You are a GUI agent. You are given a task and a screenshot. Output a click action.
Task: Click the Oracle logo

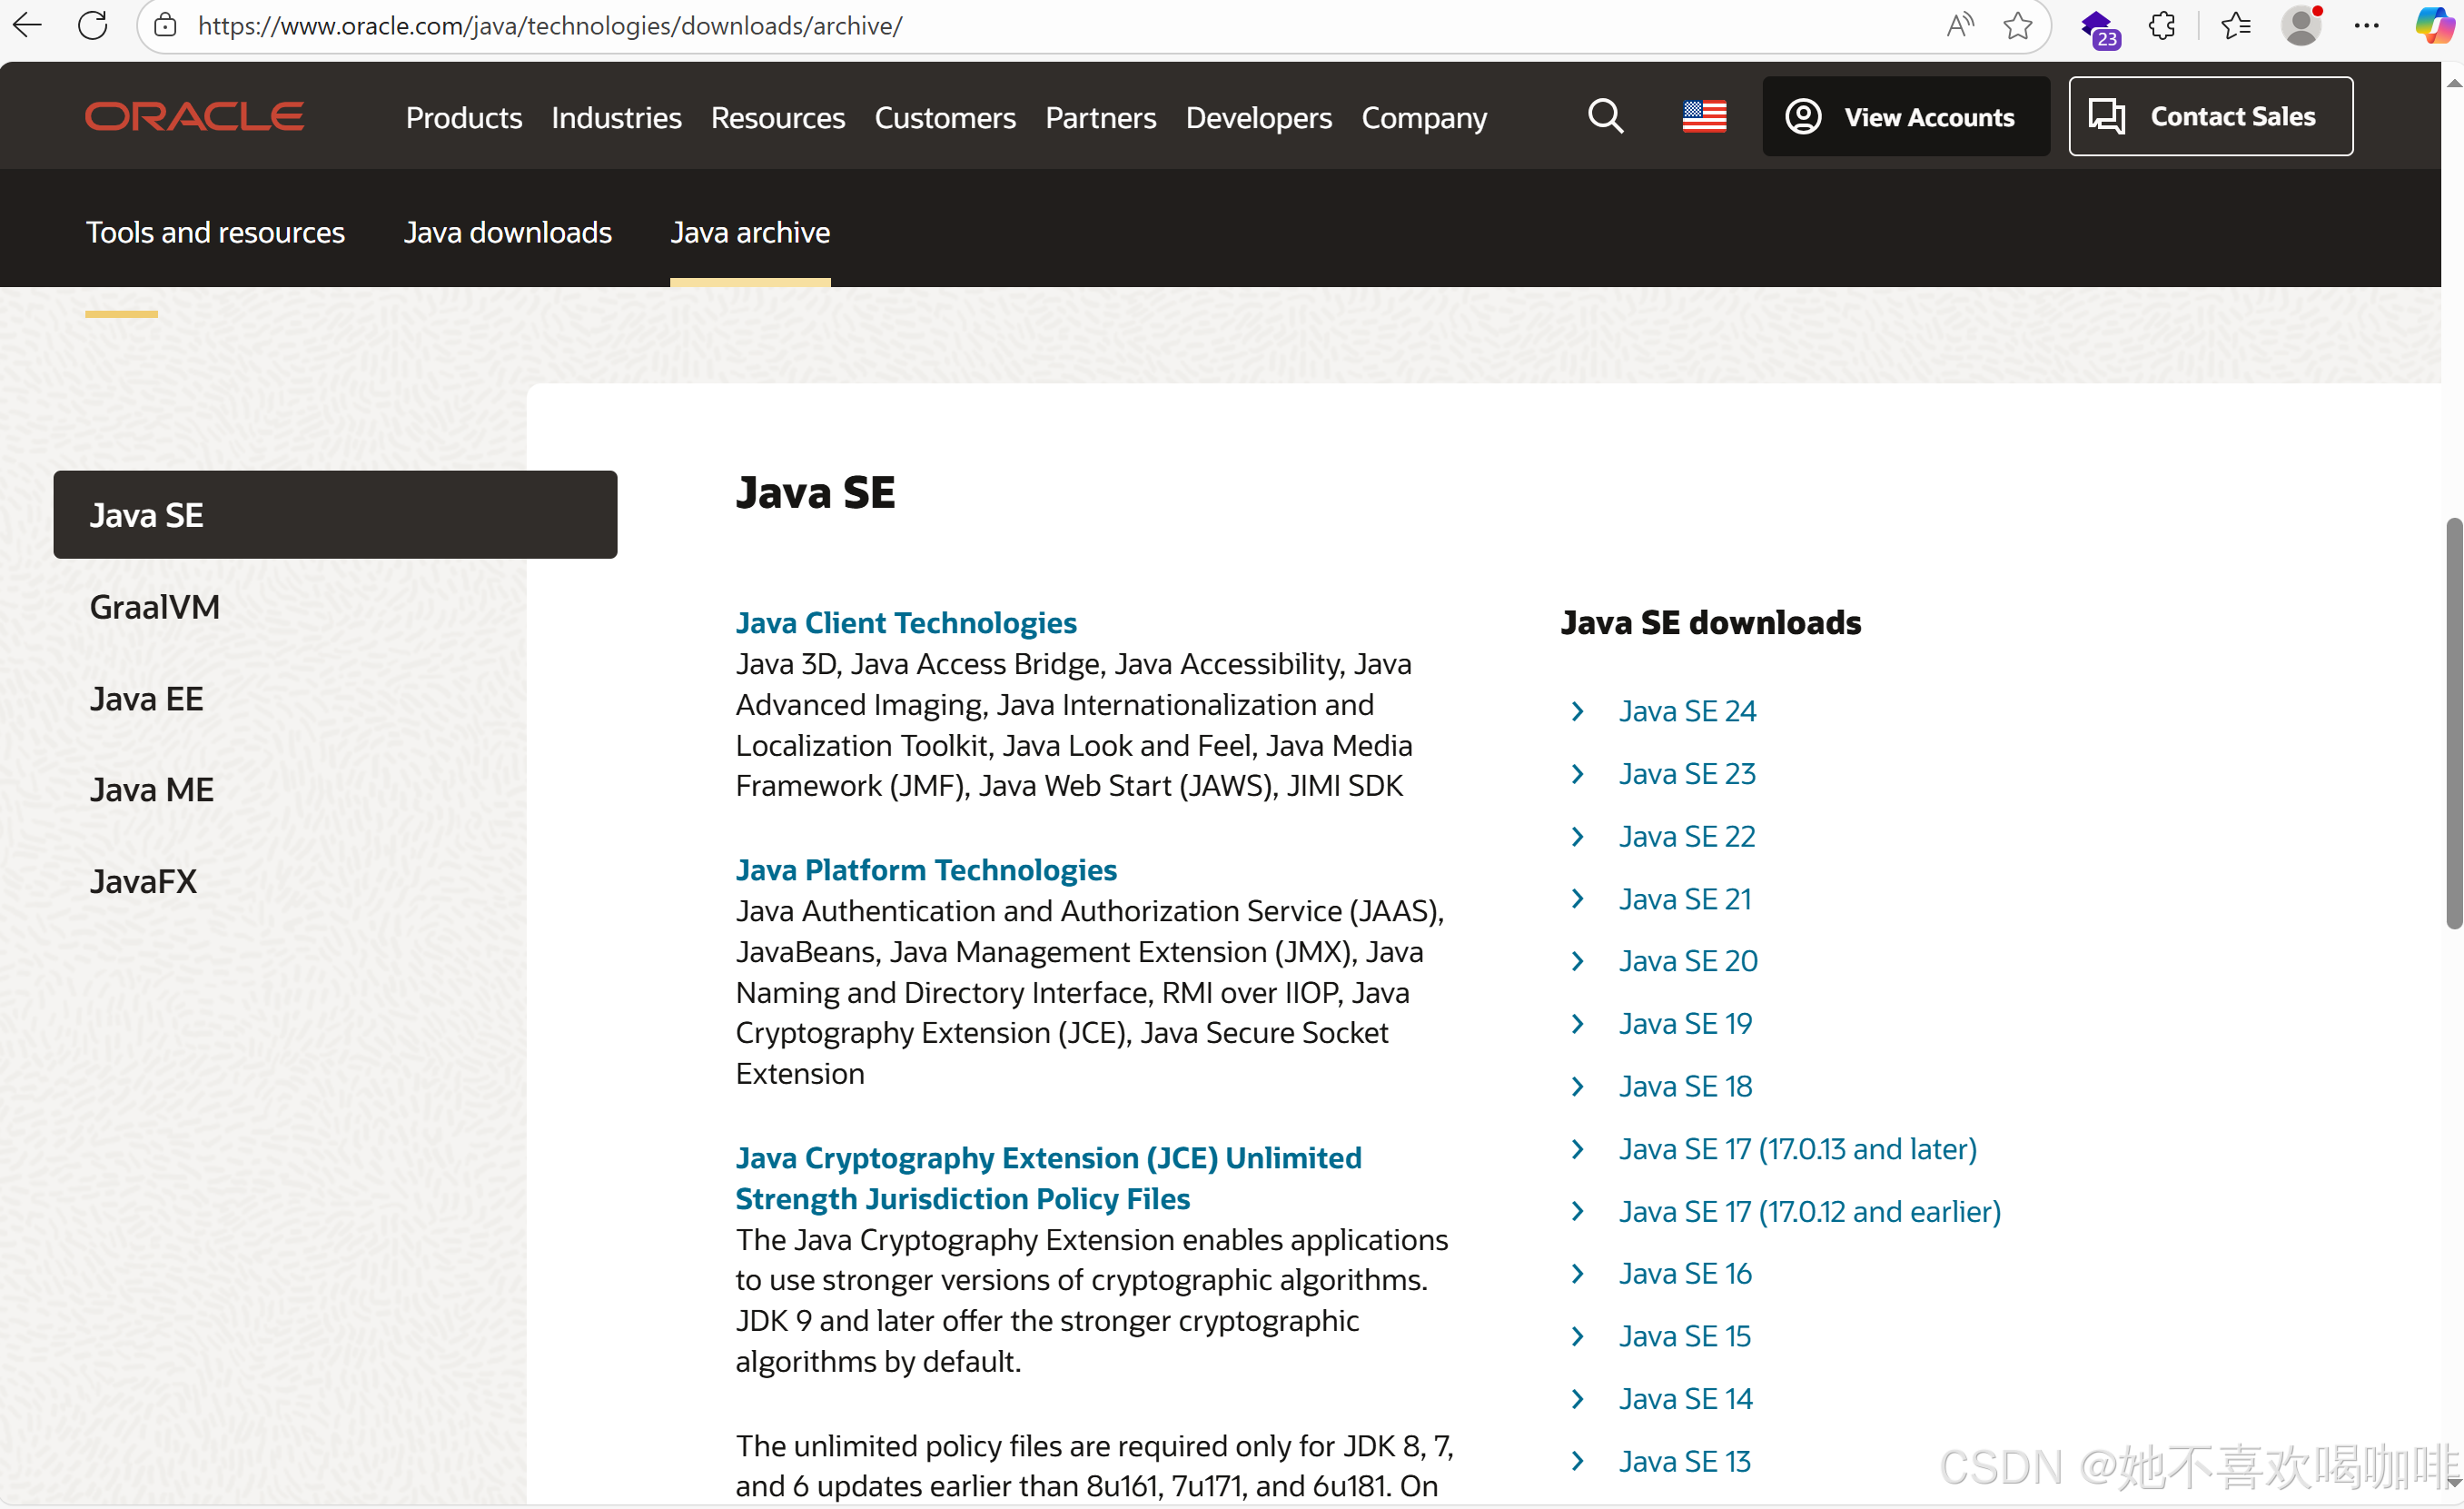click(194, 117)
